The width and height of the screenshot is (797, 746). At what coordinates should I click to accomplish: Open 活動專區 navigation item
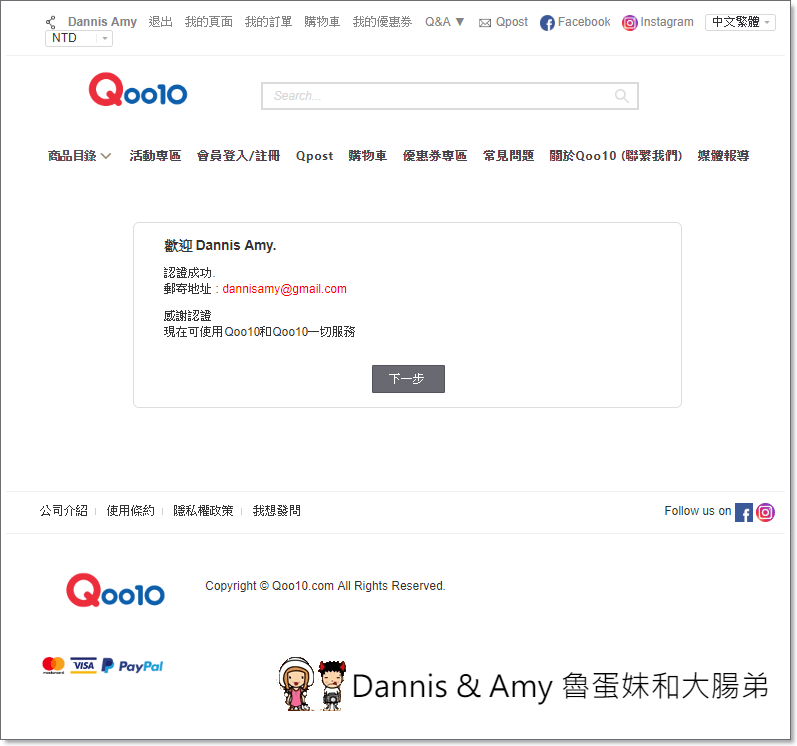(x=155, y=156)
